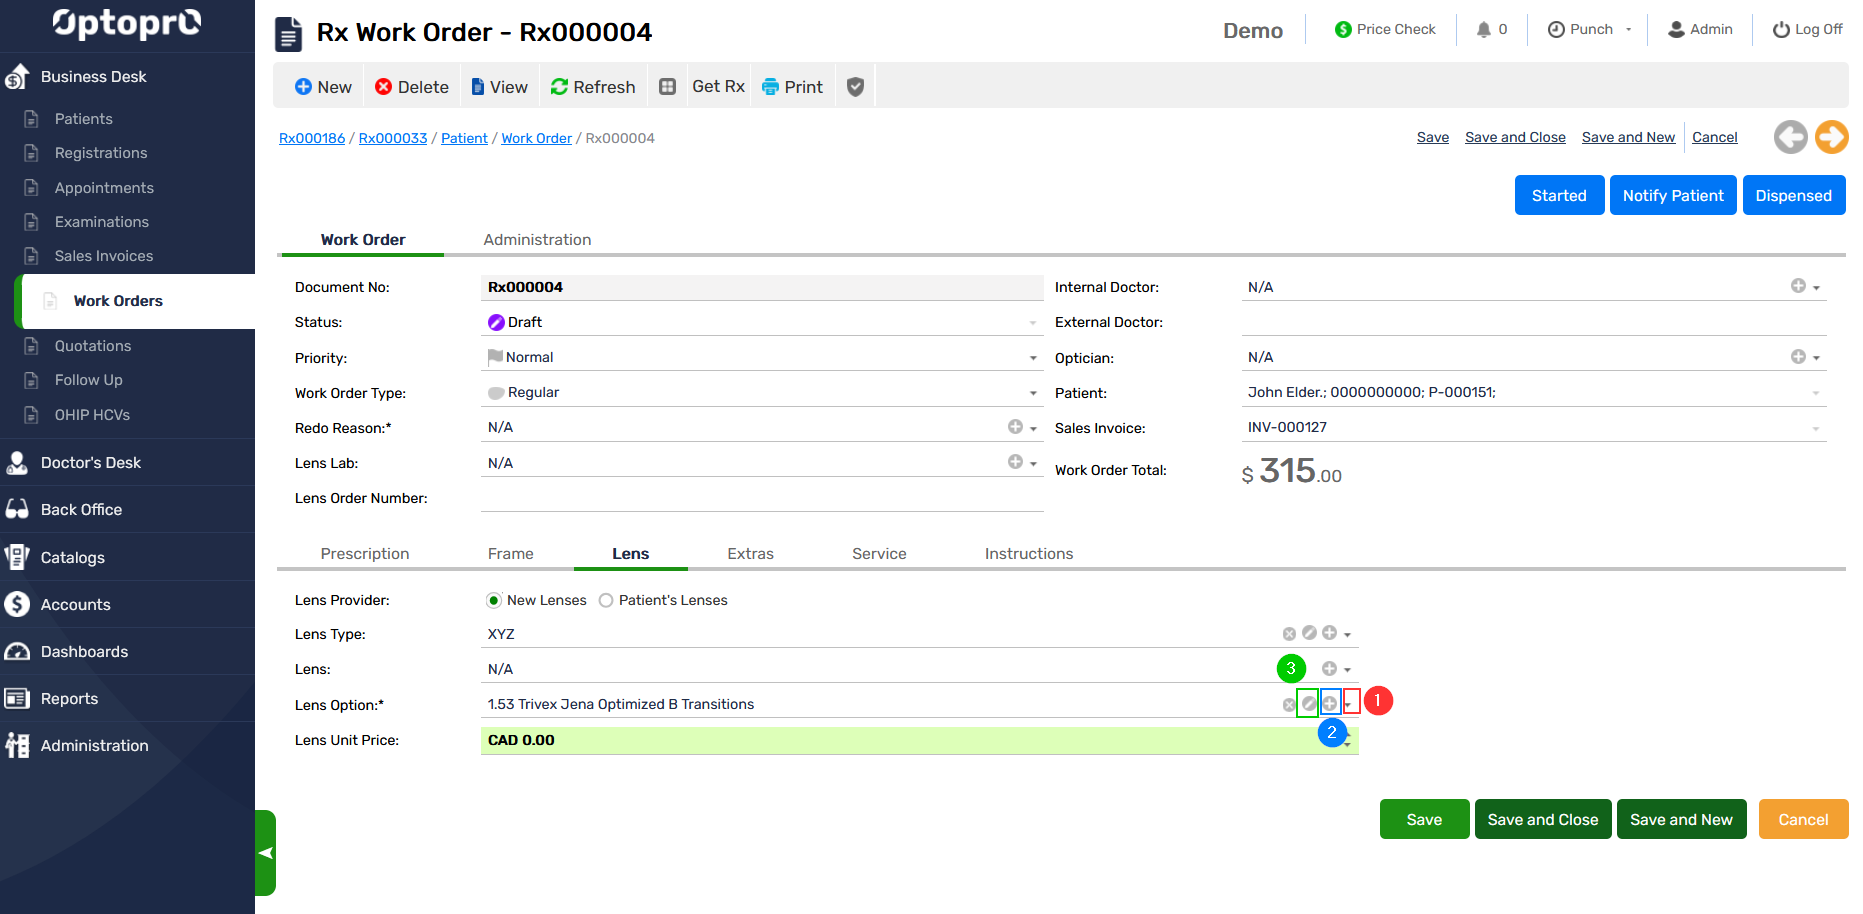Select the New Lenses radio button
This screenshot has width=1863, height=914.
click(494, 600)
